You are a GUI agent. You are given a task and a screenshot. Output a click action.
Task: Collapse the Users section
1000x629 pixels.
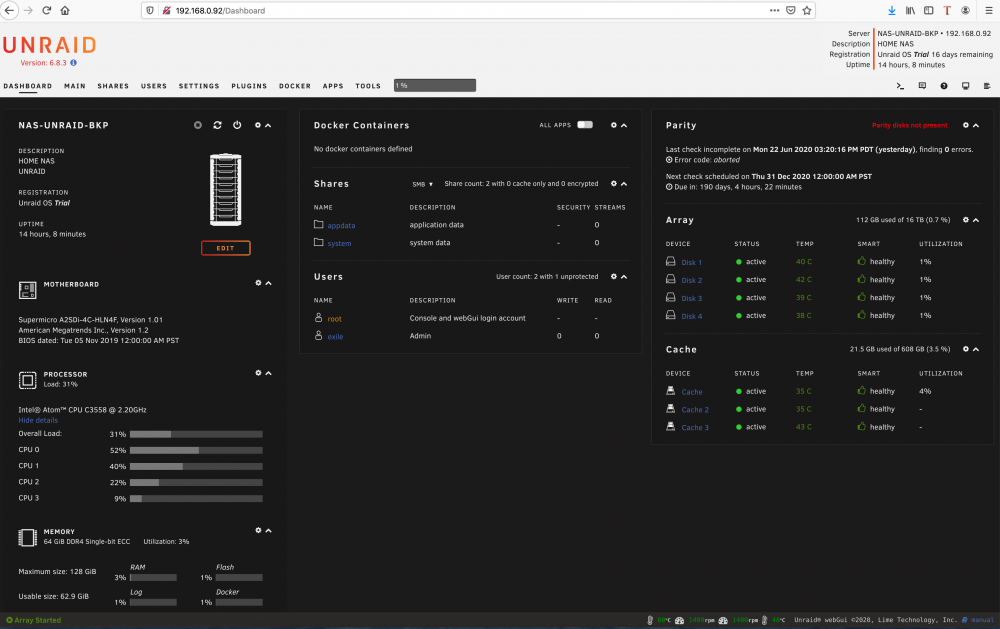[624, 276]
